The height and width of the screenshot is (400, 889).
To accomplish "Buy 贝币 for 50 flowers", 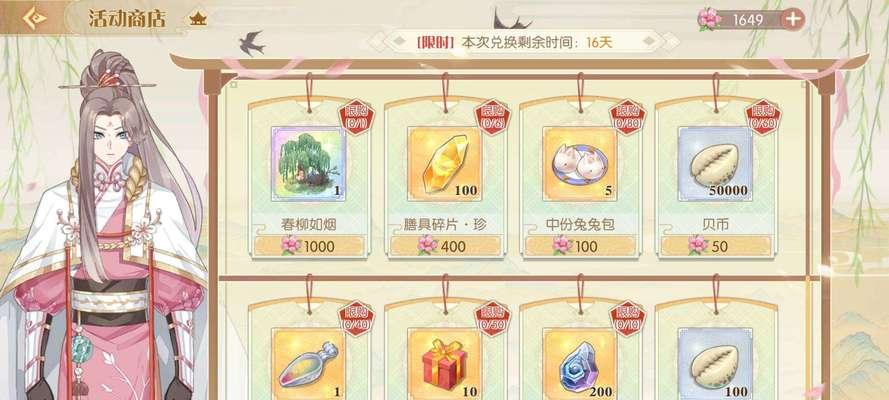I will (716, 246).
